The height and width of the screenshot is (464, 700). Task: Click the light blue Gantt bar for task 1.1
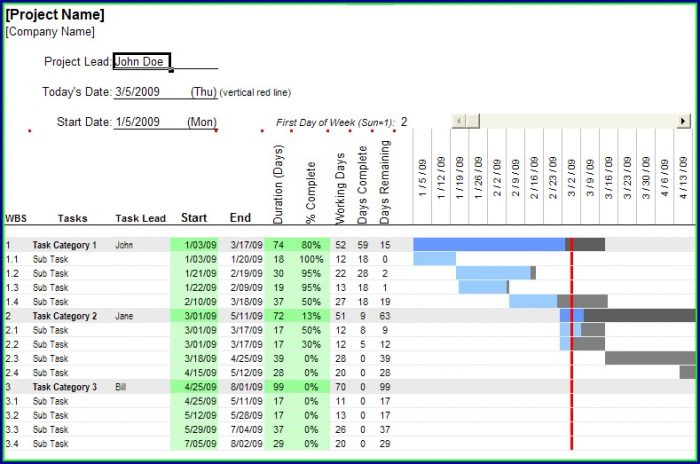(434, 259)
